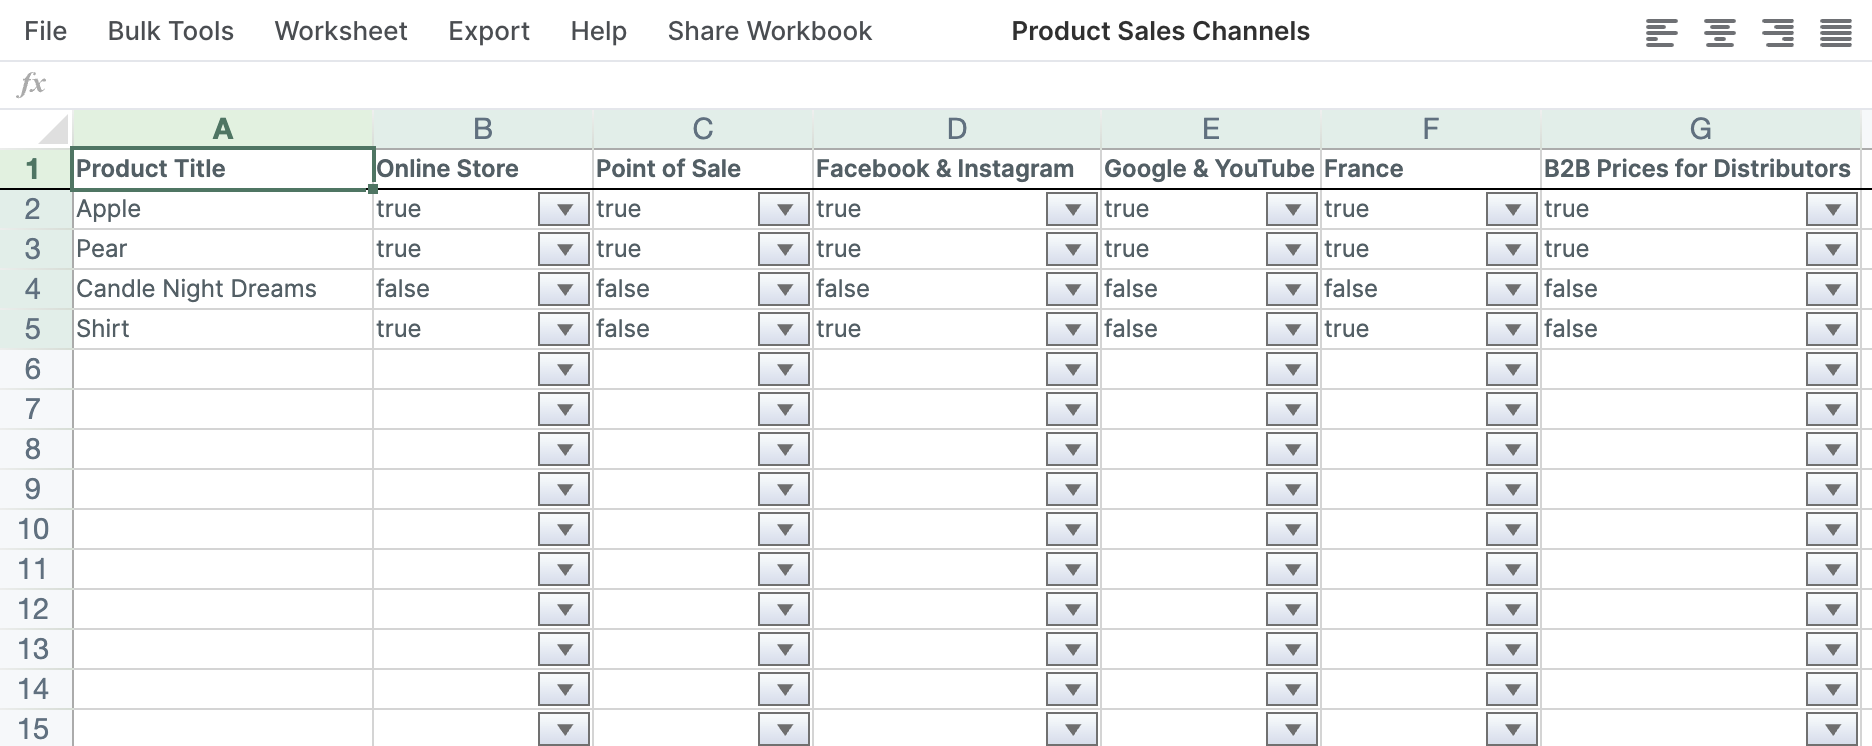Screen dimensions: 1872x746
Task: Open the Help menu
Action: (598, 31)
